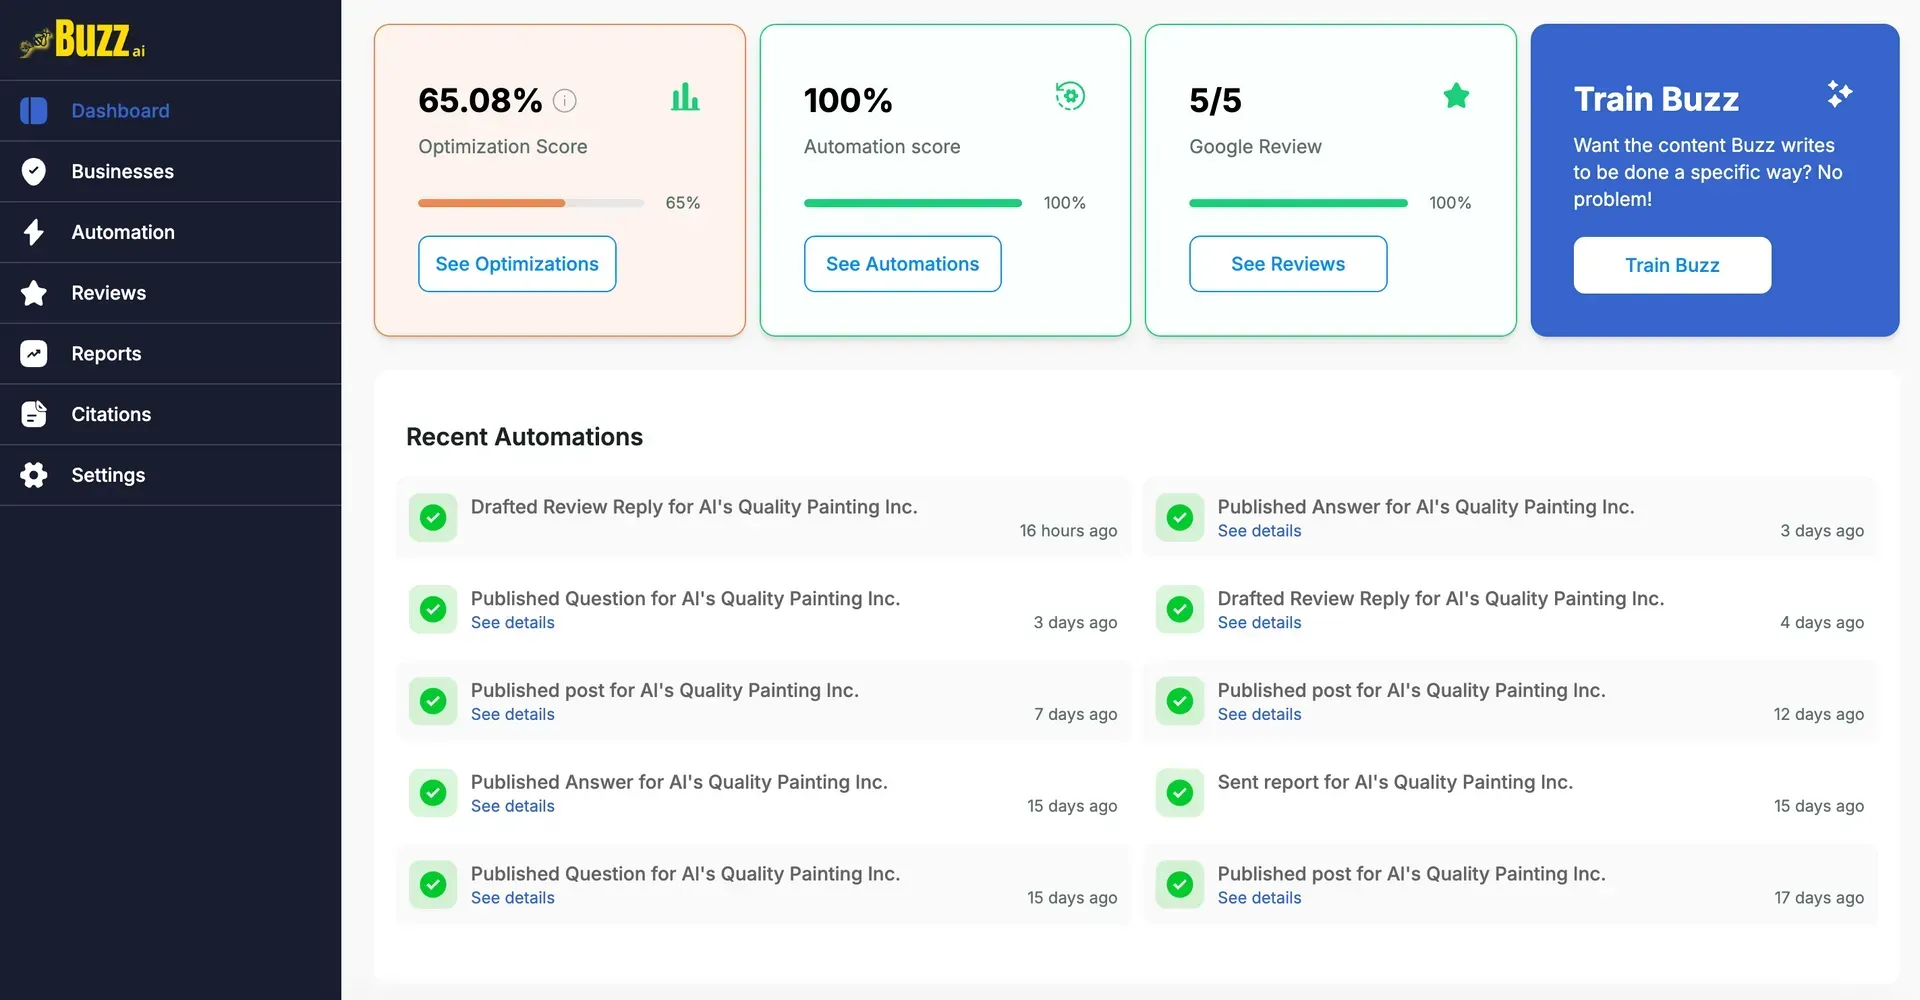The width and height of the screenshot is (1920, 1000).
Task: Click green check icon for Published post 7 days ago
Action: click(x=433, y=702)
